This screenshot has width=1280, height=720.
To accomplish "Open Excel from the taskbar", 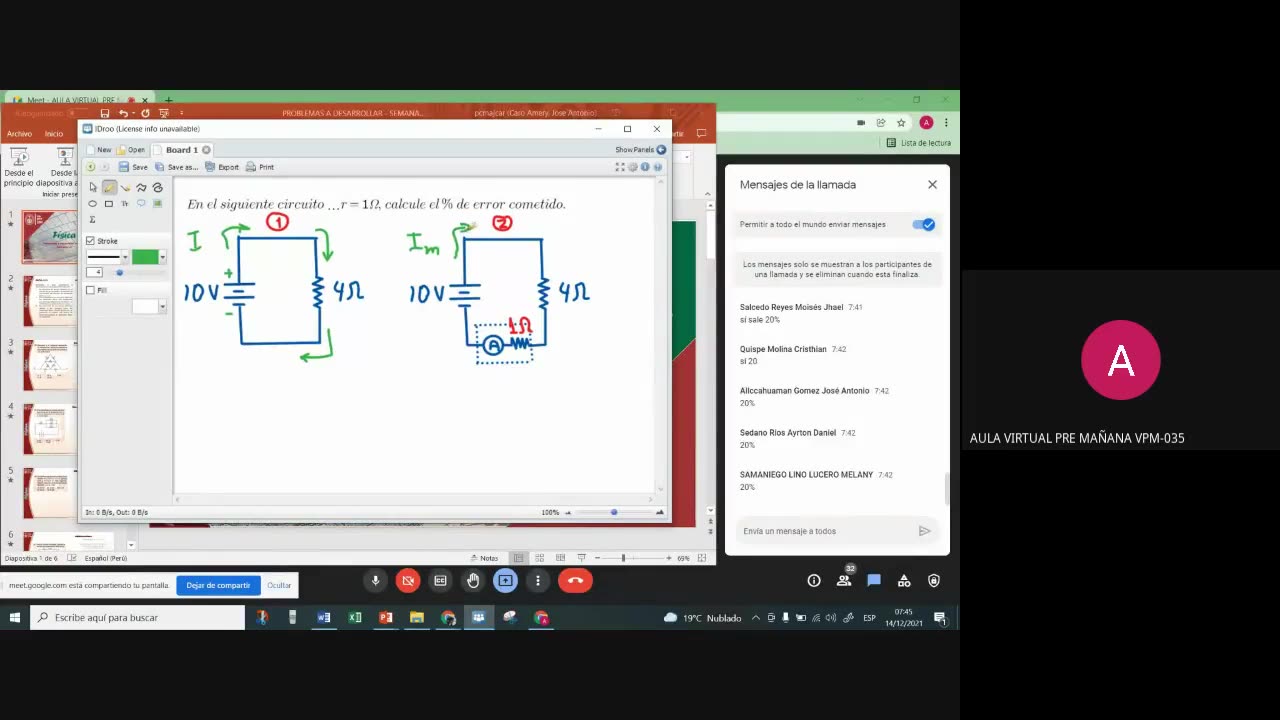I will (355, 617).
